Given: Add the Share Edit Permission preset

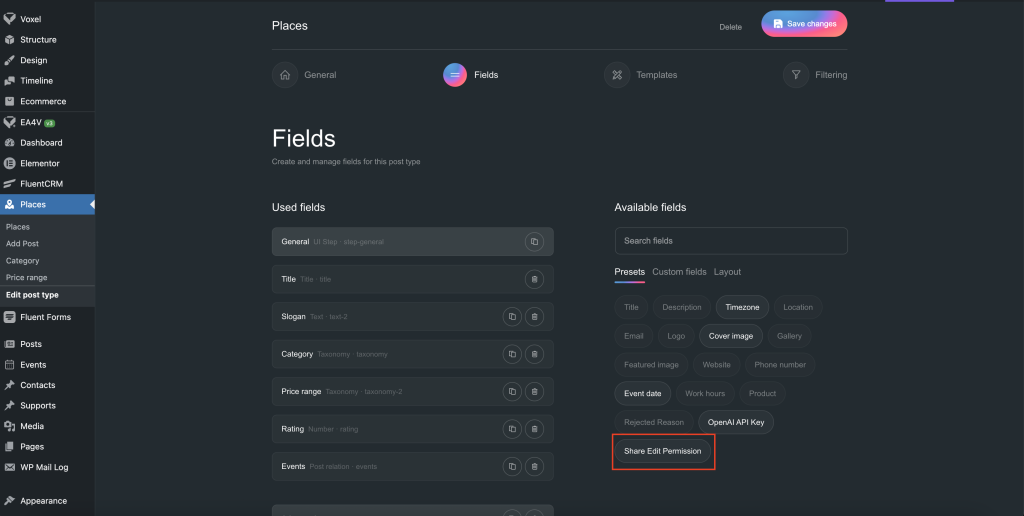Looking at the screenshot, I should tap(663, 451).
